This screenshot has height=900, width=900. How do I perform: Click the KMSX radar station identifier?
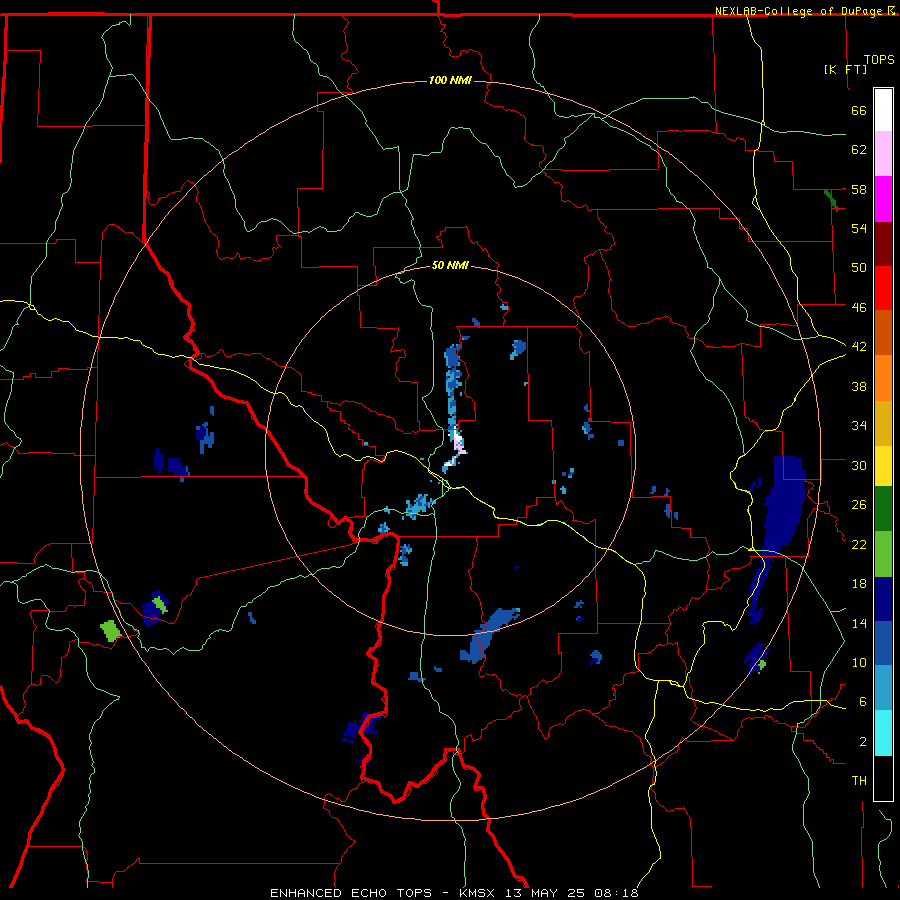point(476,893)
